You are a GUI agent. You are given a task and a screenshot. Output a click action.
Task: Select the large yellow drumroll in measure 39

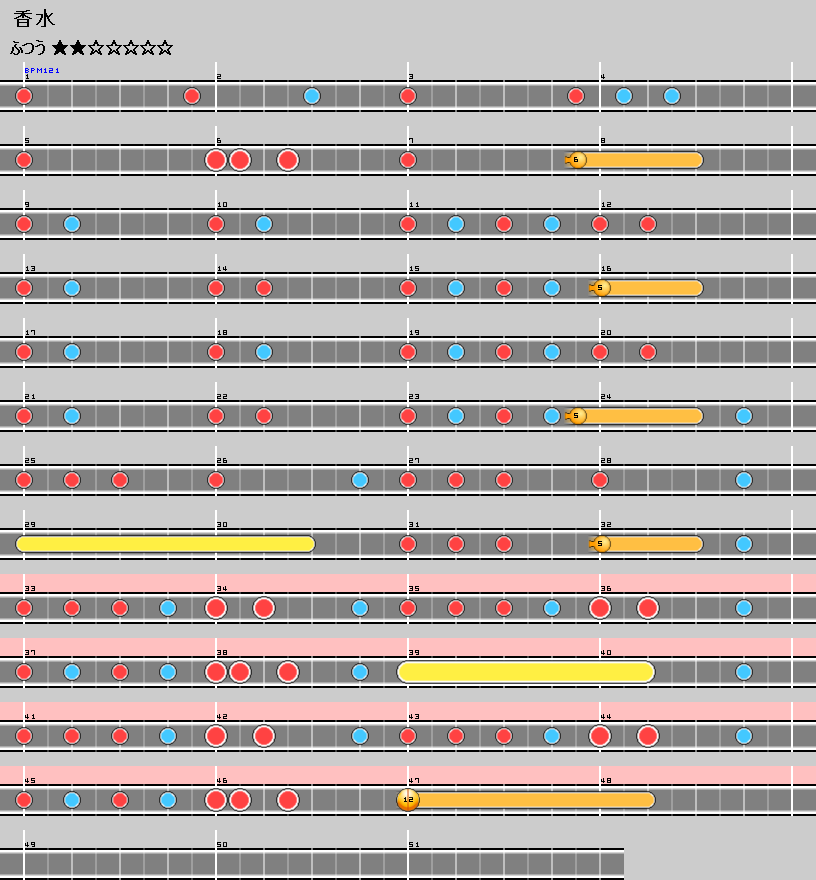526,672
